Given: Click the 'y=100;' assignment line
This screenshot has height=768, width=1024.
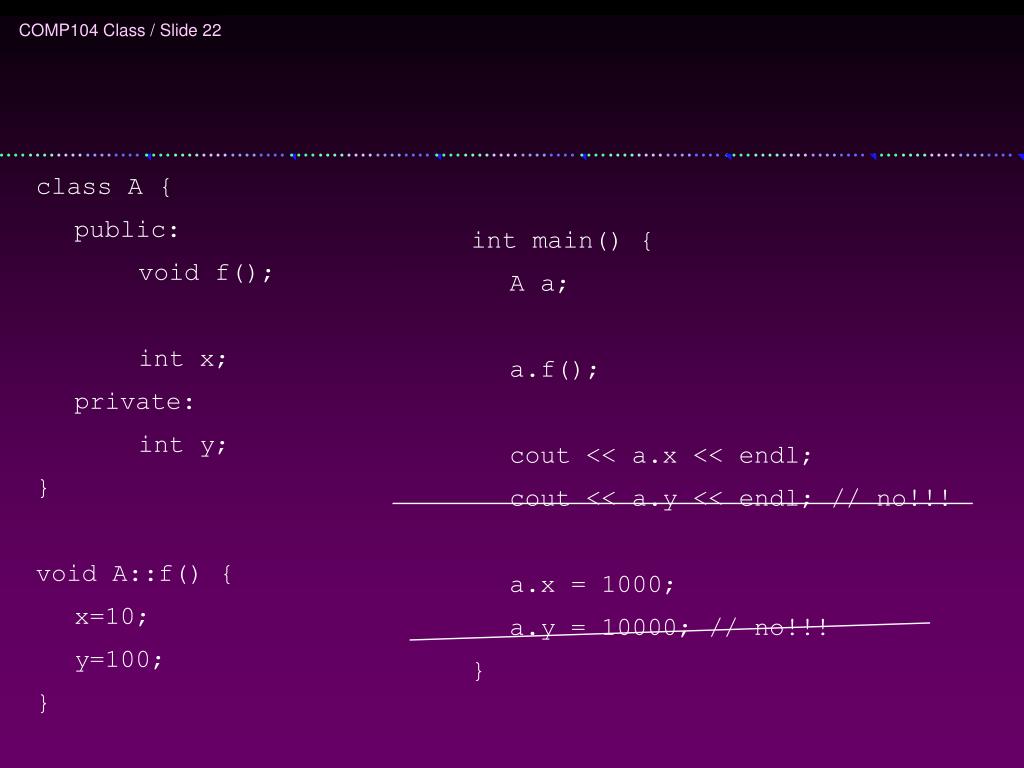Looking at the screenshot, I should coord(119,660).
